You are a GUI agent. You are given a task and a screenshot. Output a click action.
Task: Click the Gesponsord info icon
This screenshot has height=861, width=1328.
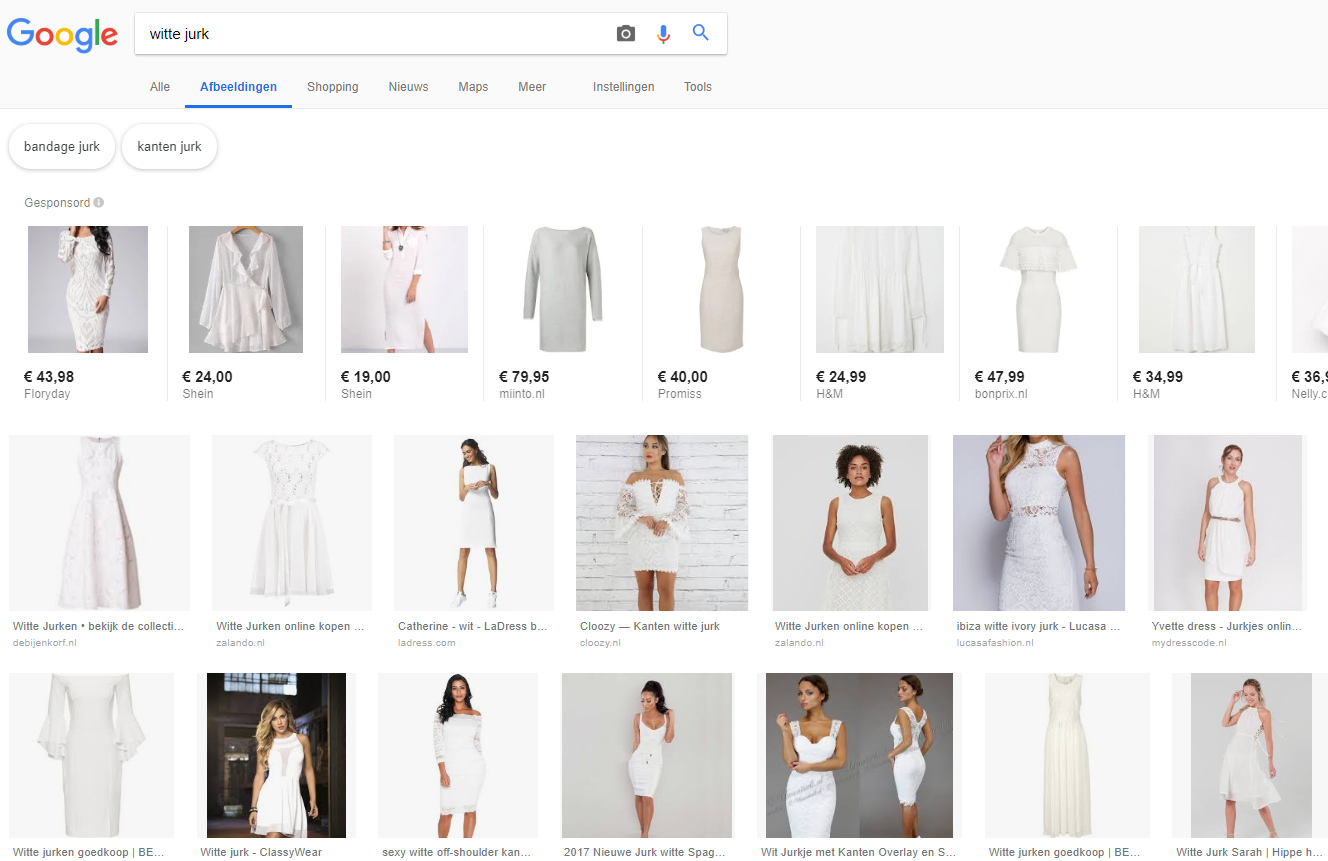99,203
